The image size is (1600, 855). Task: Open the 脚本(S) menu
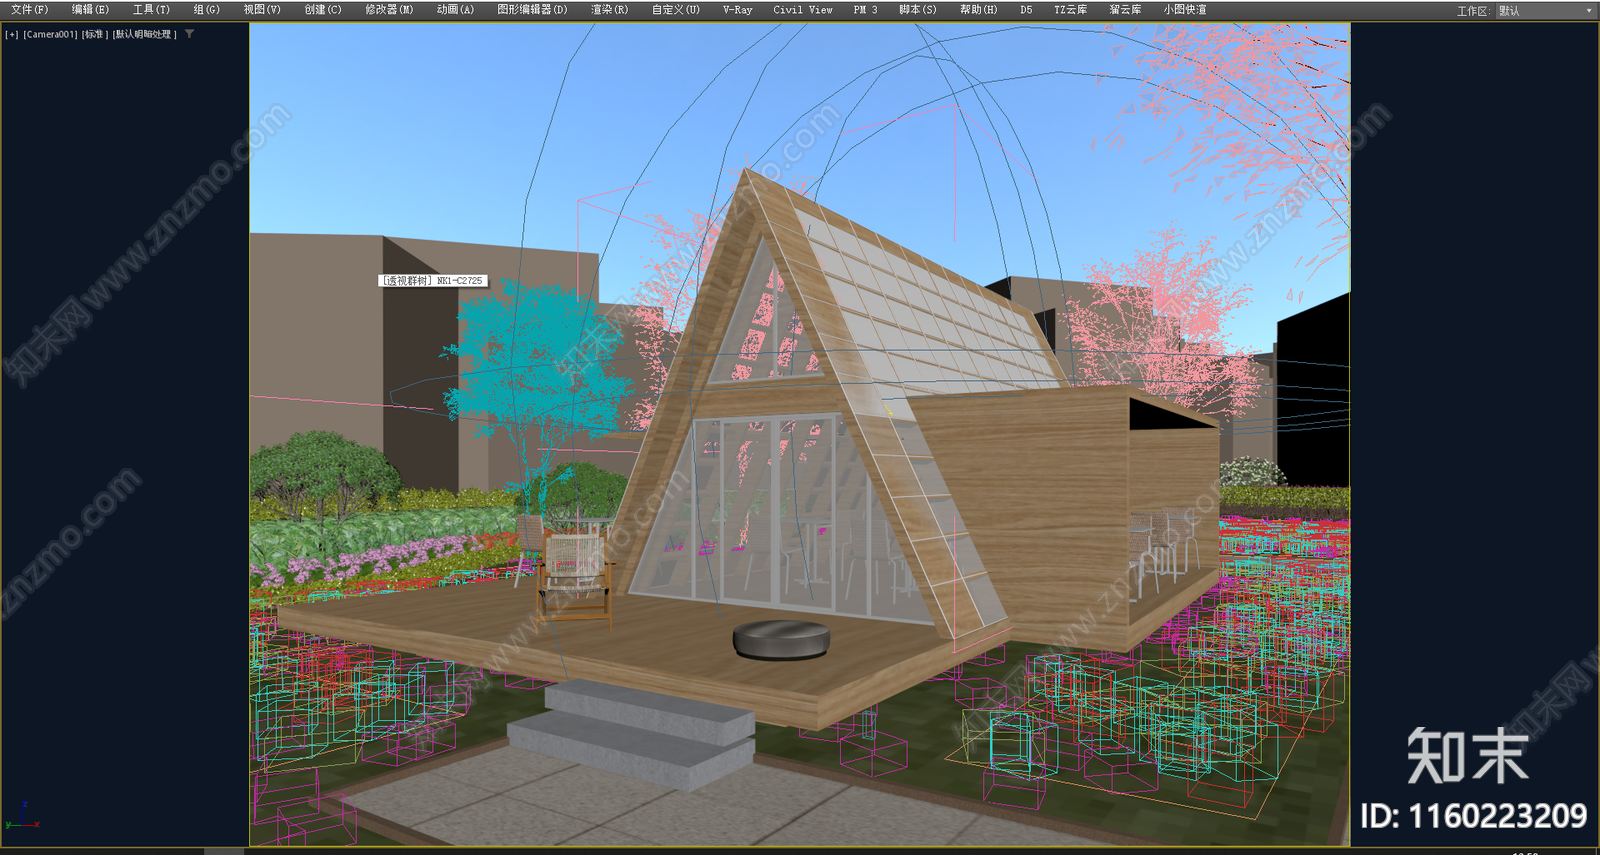point(918,9)
